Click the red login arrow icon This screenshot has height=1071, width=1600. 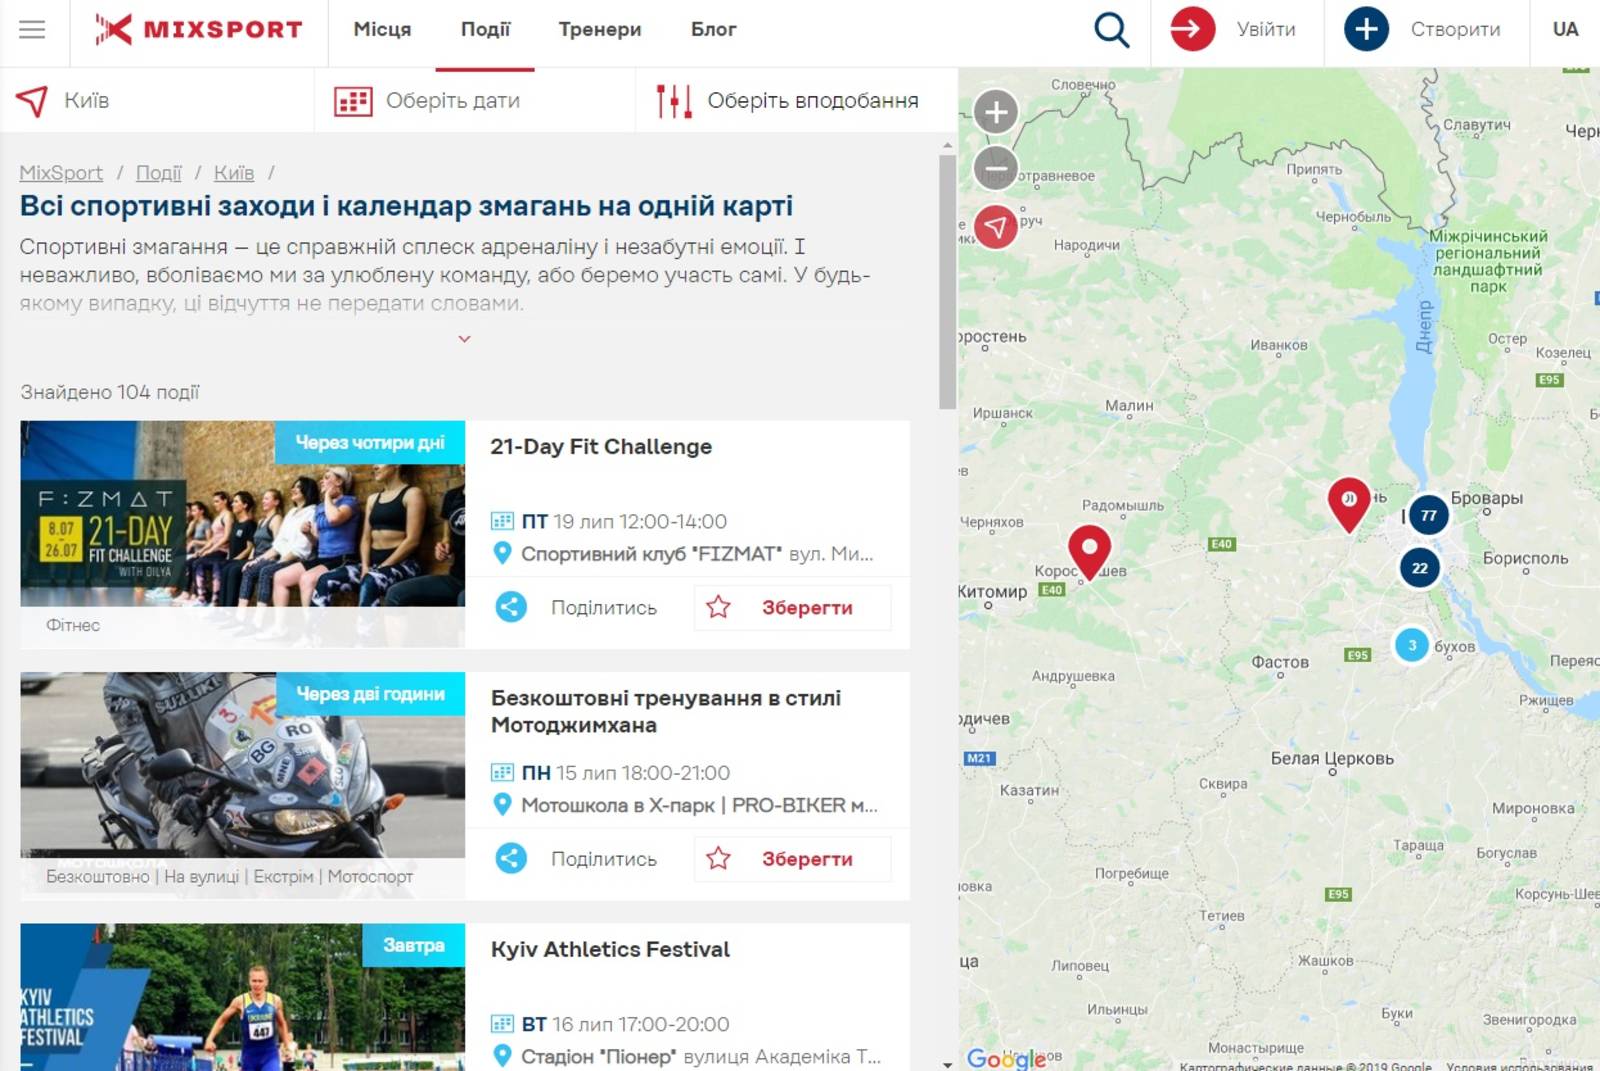1192,29
